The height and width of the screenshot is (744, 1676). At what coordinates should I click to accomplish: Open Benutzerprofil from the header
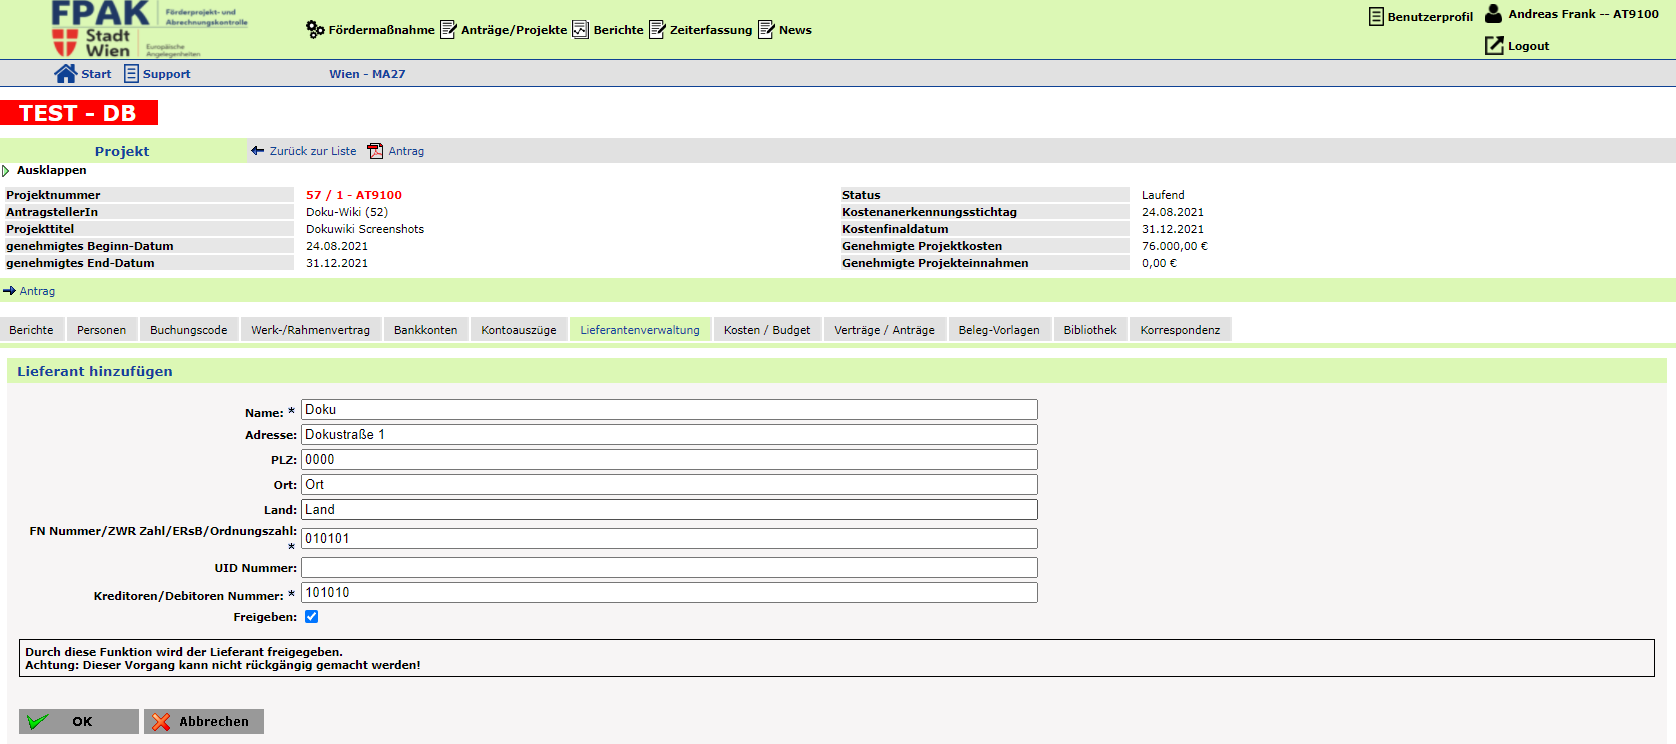tap(1421, 17)
